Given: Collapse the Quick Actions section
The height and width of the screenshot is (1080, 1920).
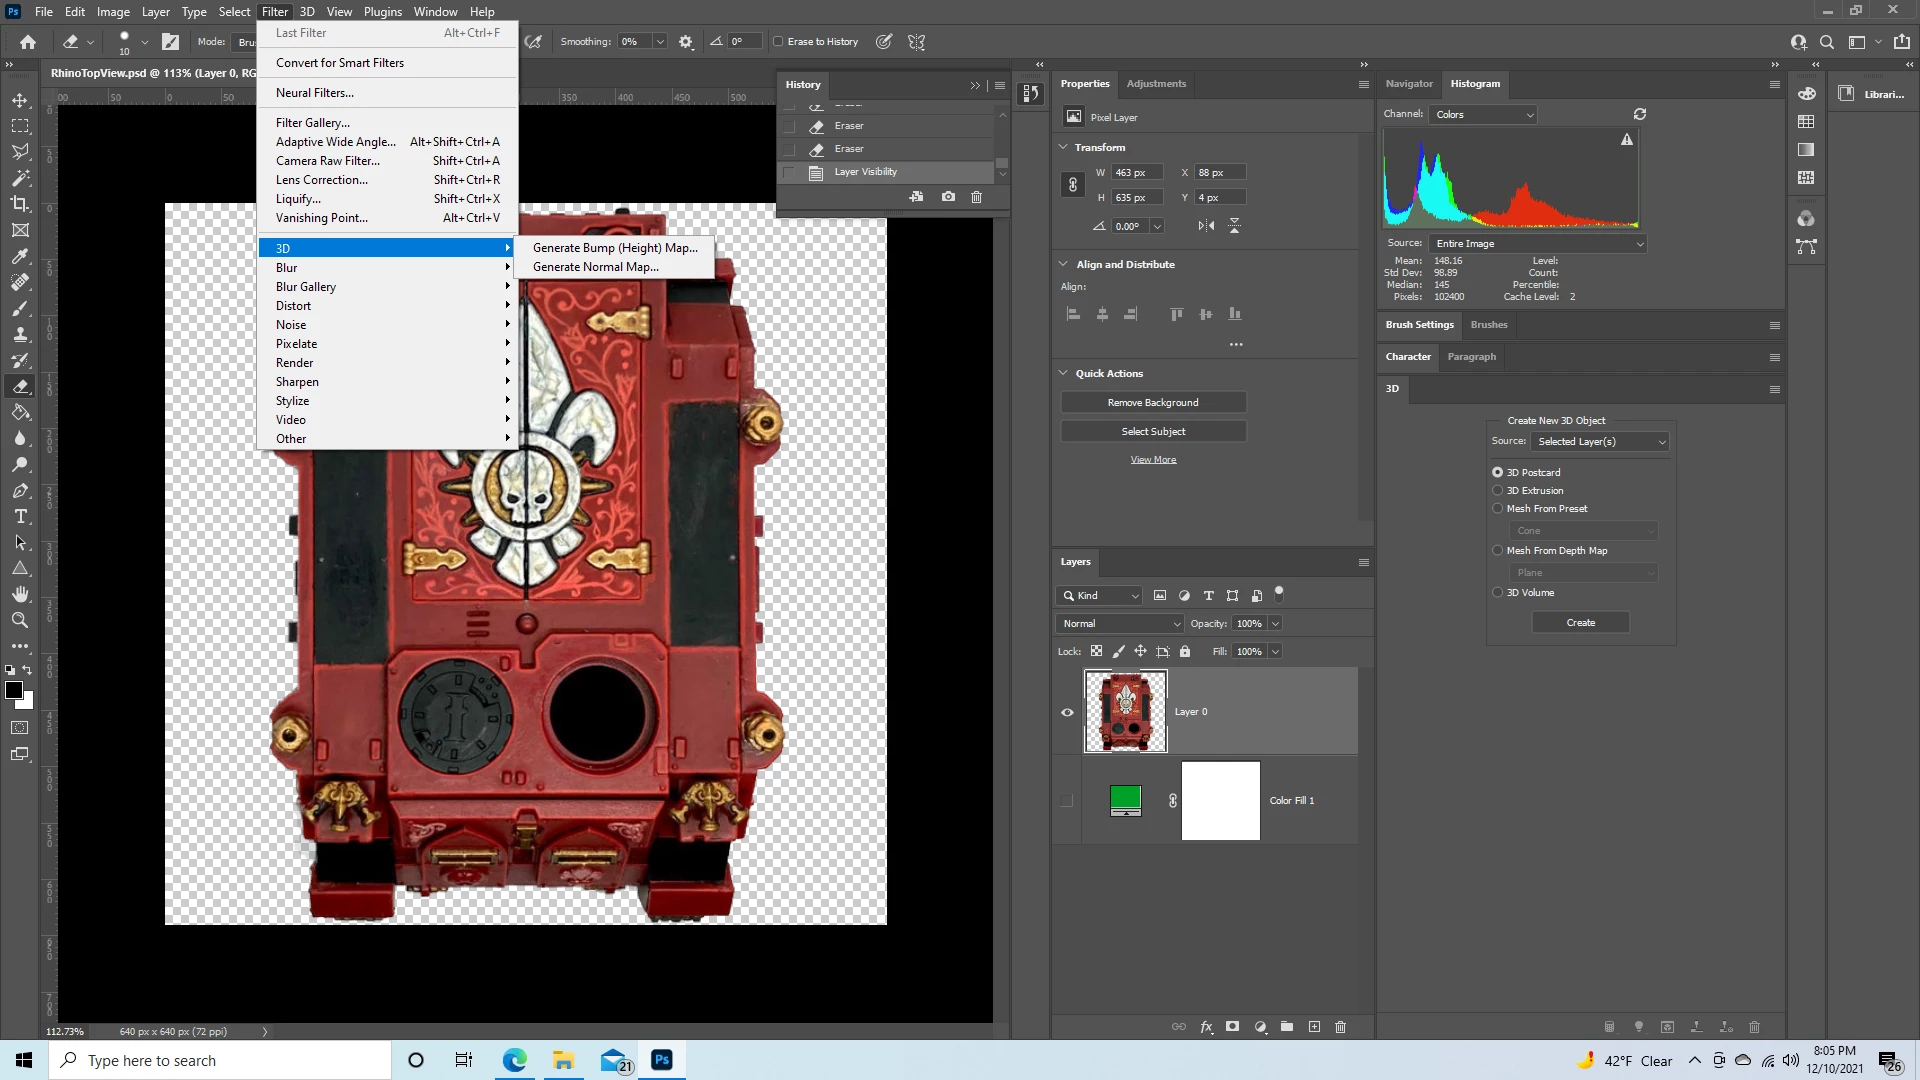Looking at the screenshot, I should coord(1064,373).
